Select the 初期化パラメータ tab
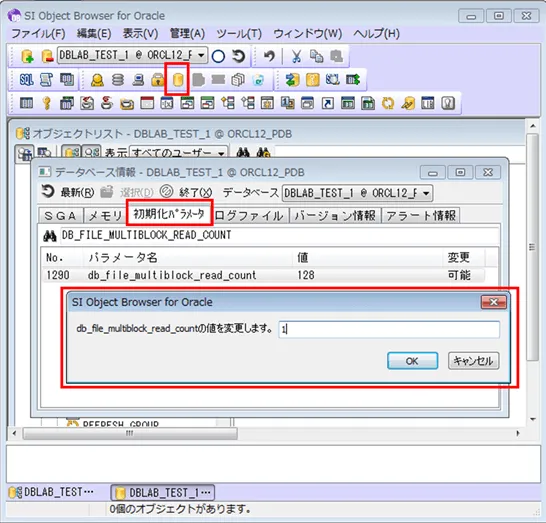 point(169,213)
